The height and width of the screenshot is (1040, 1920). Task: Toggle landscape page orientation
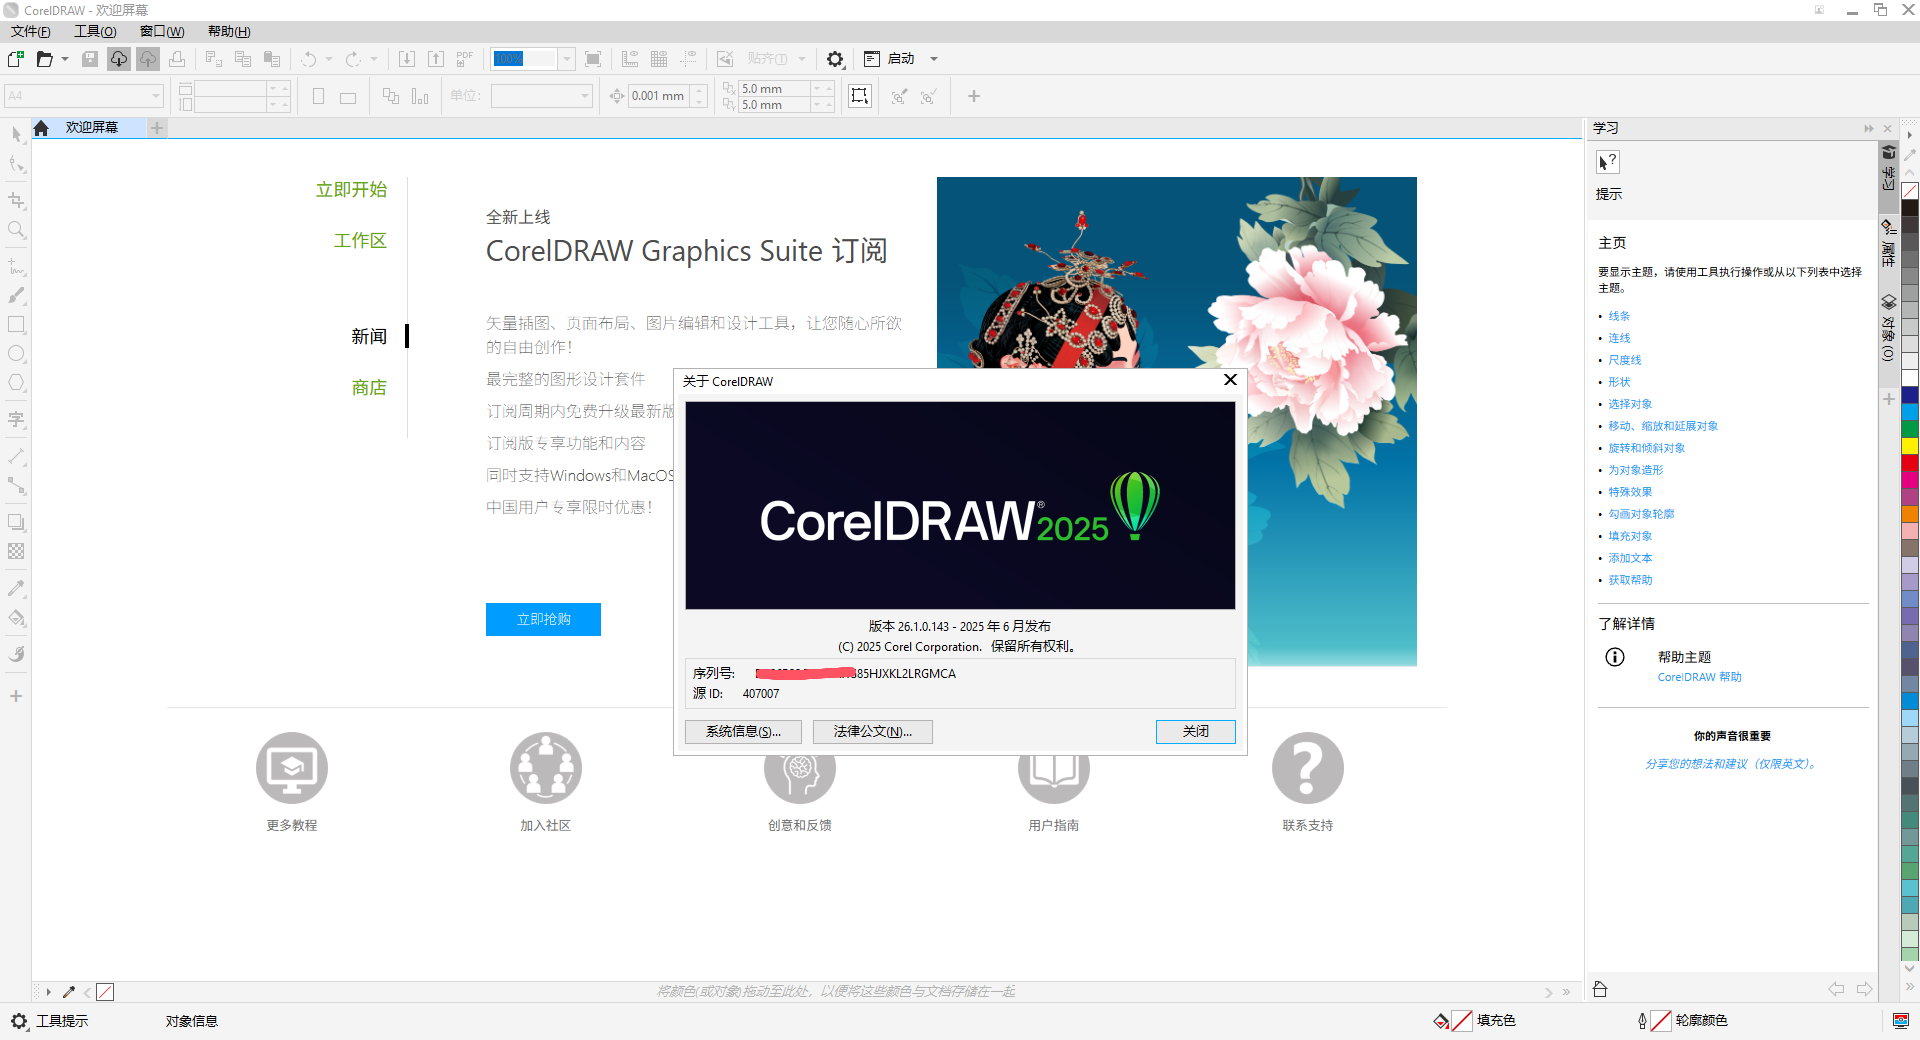coord(347,96)
